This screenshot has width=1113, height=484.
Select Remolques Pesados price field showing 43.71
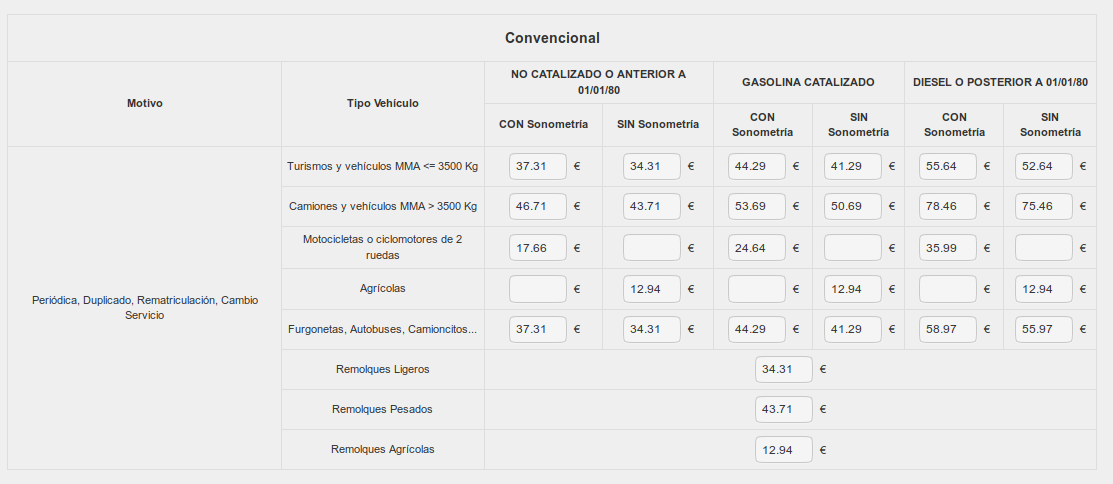click(x=784, y=409)
